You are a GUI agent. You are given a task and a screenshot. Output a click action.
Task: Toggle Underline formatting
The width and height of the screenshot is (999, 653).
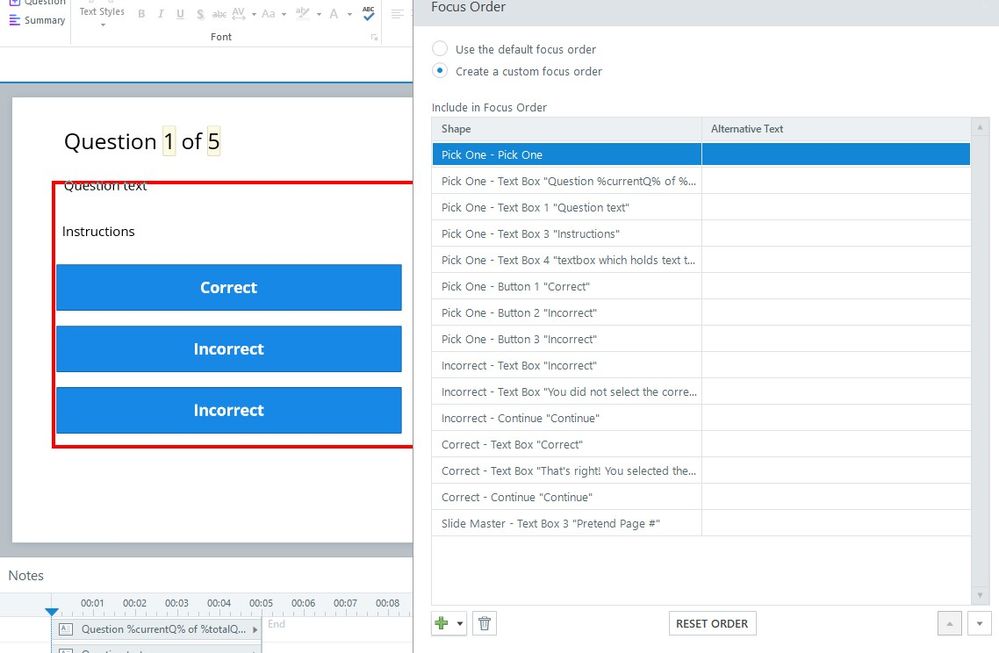[180, 13]
